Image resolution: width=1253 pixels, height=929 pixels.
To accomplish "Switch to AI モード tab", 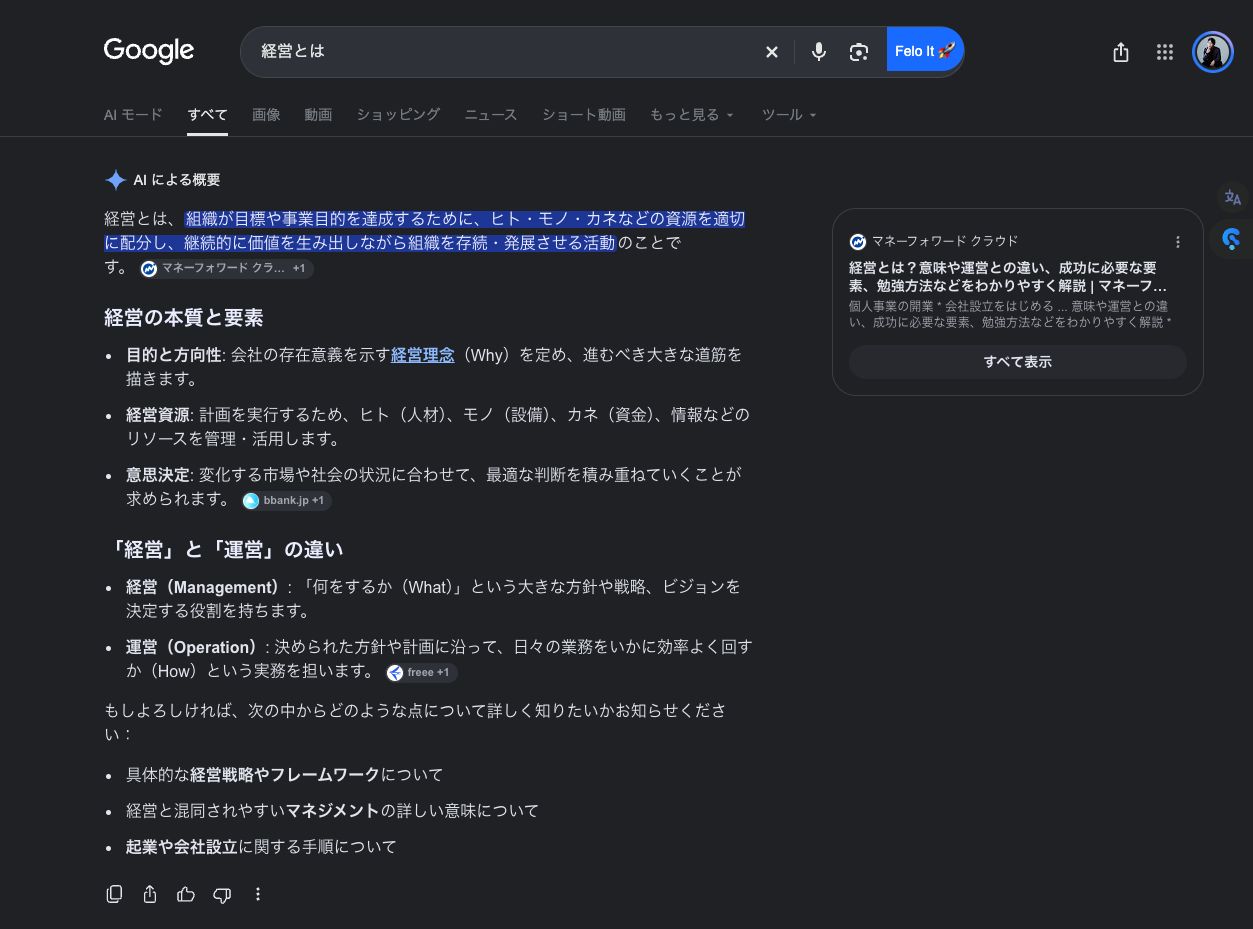I will click(133, 115).
